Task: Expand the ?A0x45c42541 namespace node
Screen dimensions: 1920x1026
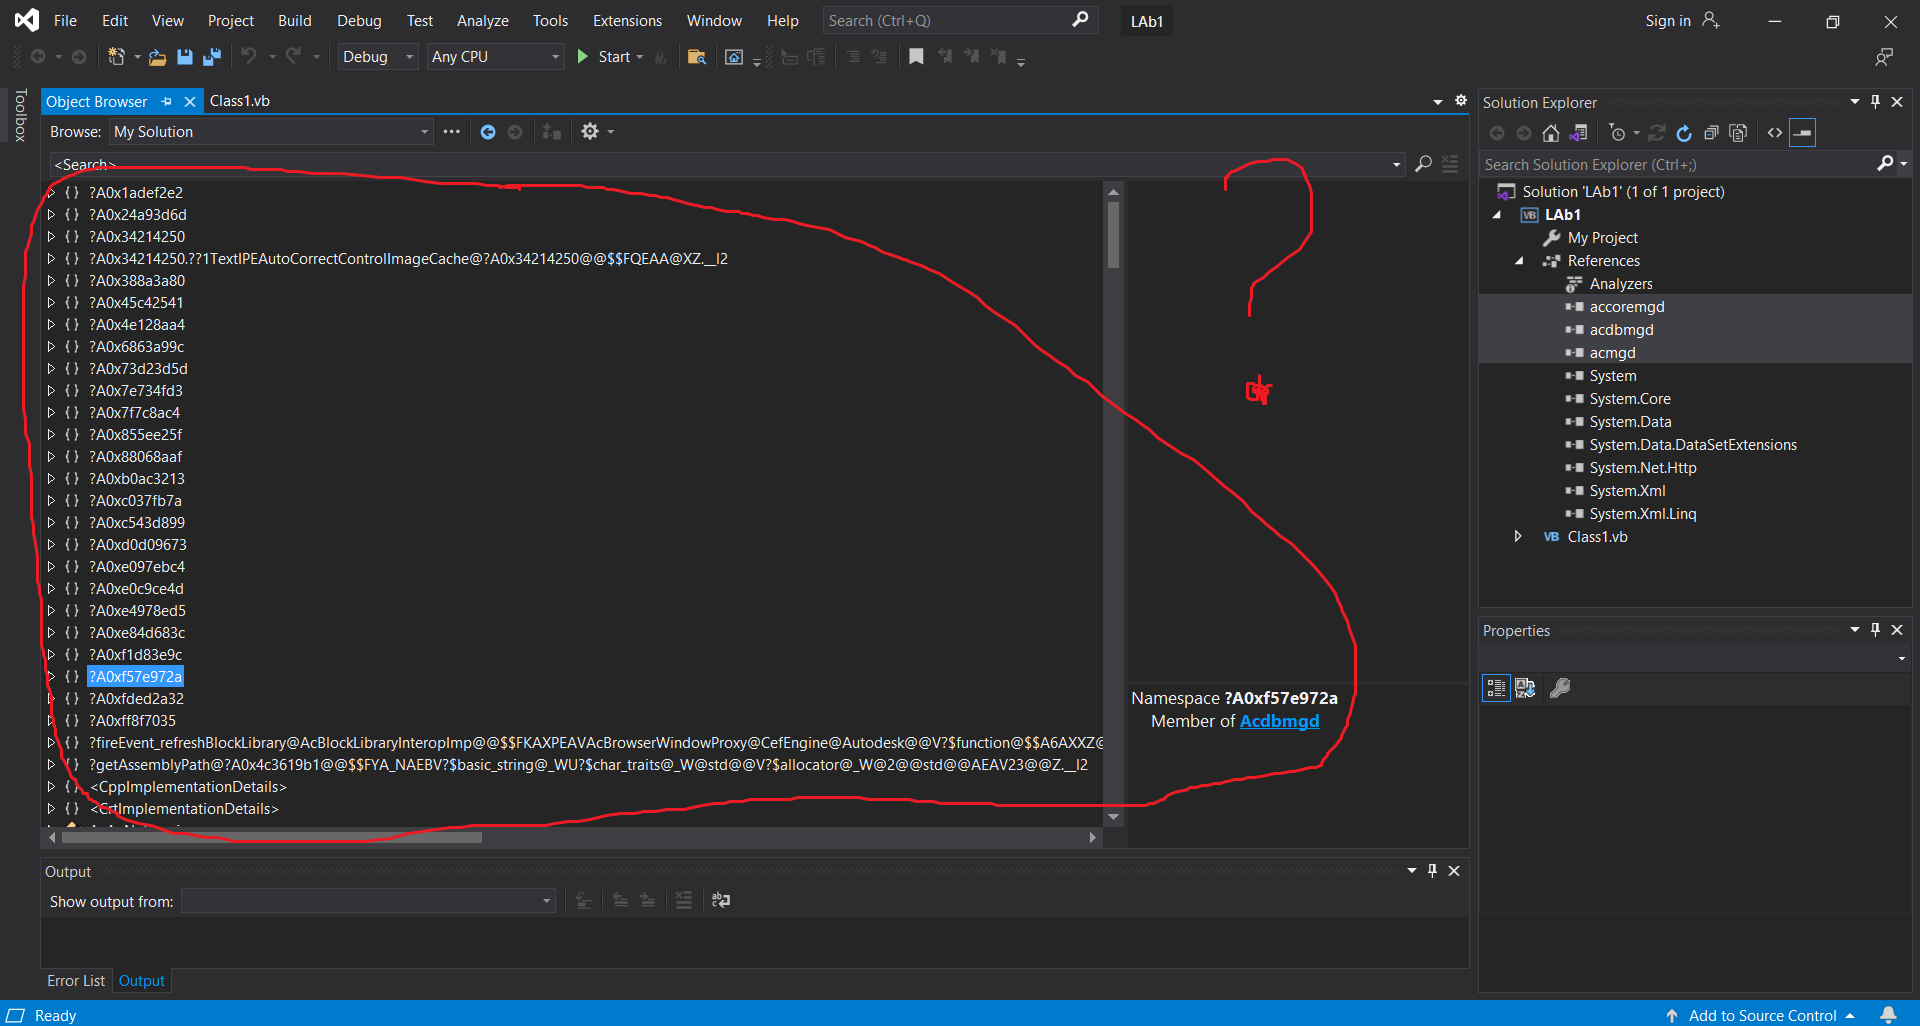Action: pyautogui.click(x=51, y=303)
